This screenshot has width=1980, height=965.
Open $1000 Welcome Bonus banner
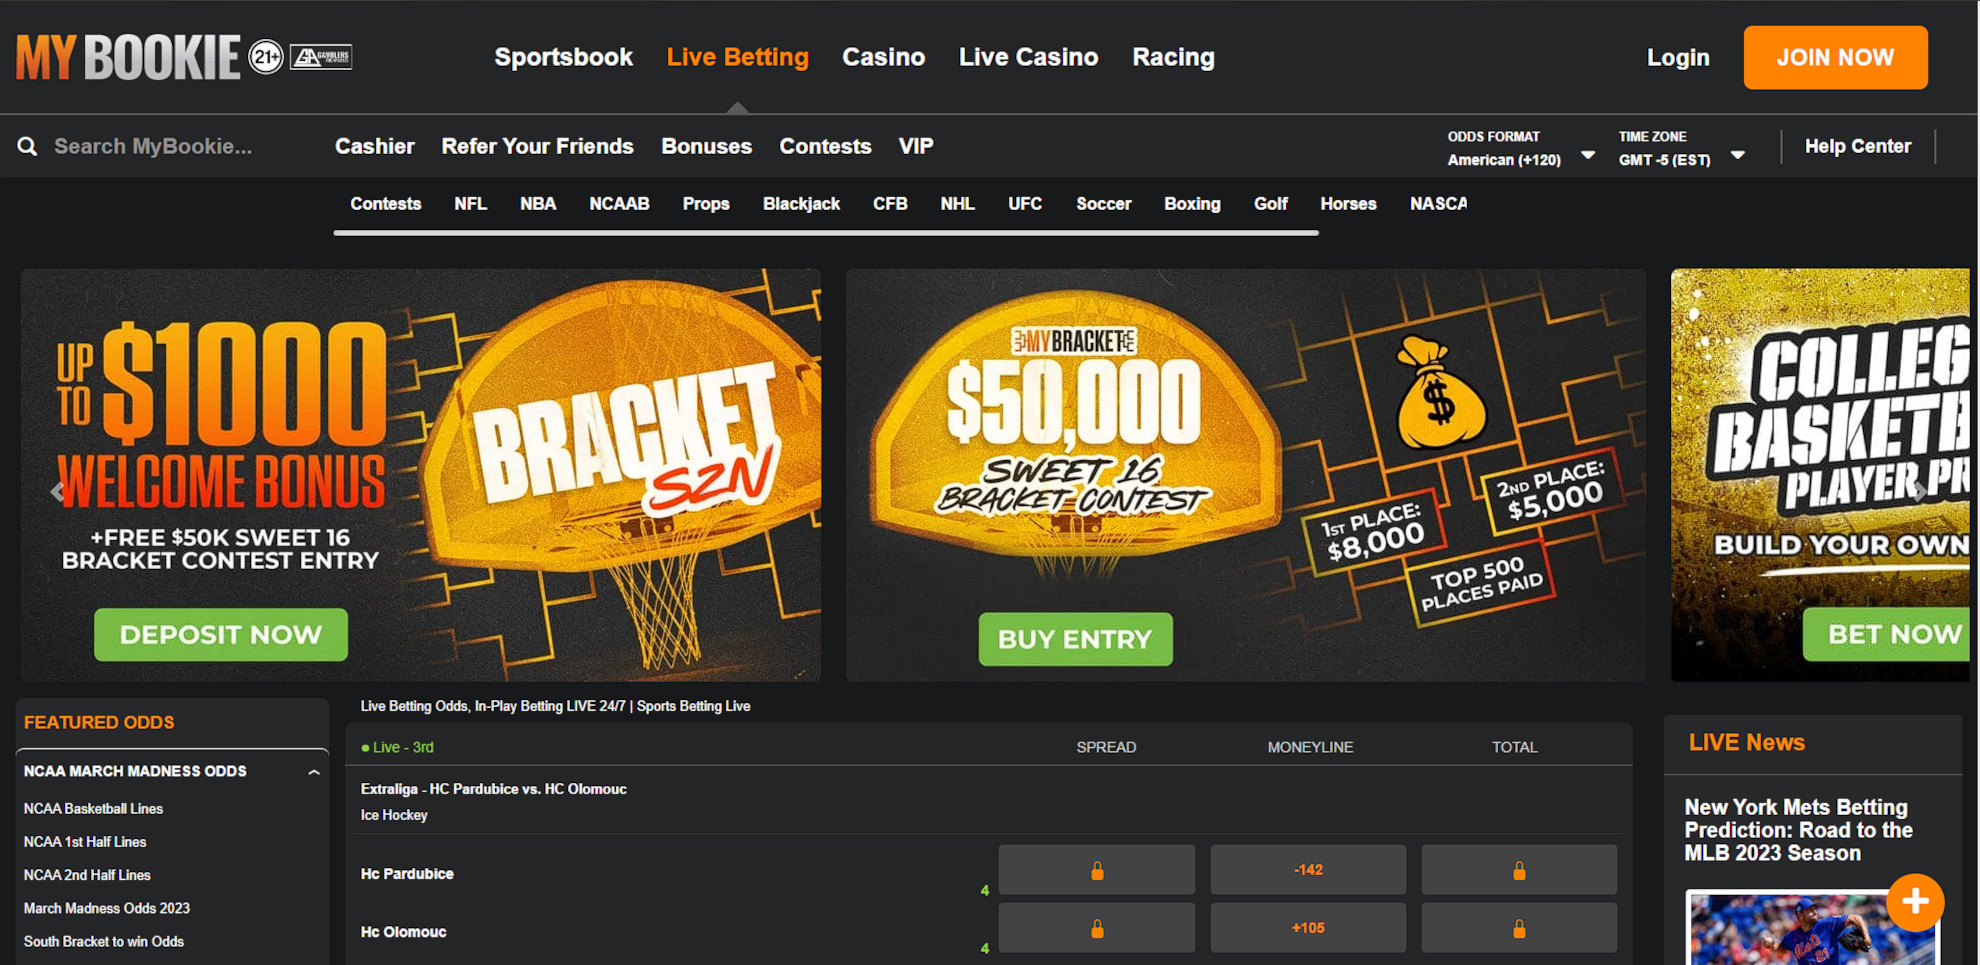click(x=421, y=475)
